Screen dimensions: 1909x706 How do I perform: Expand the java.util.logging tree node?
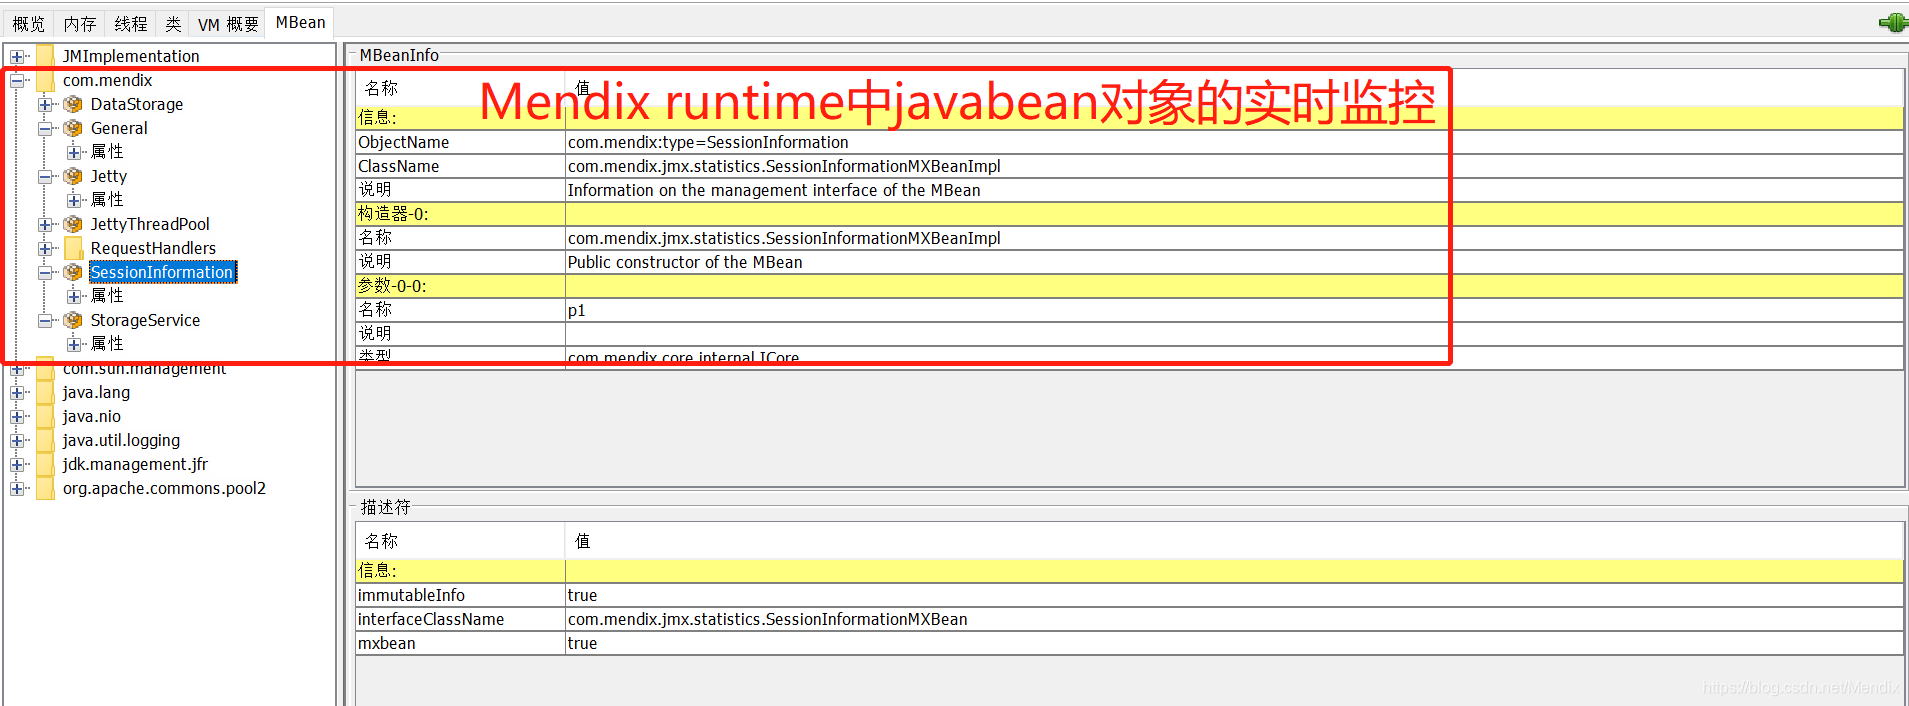point(17,441)
